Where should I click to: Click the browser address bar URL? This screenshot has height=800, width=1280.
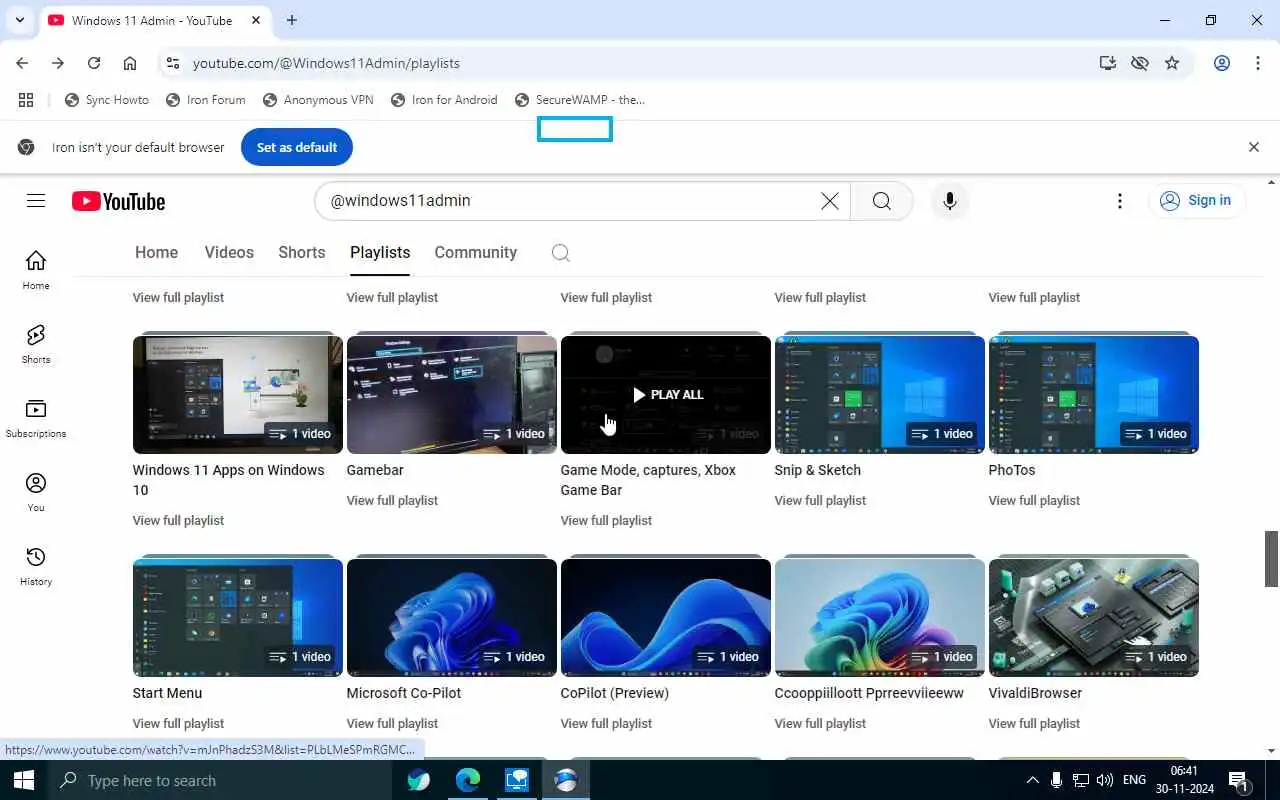pyautogui.click(x=326, y=63)
